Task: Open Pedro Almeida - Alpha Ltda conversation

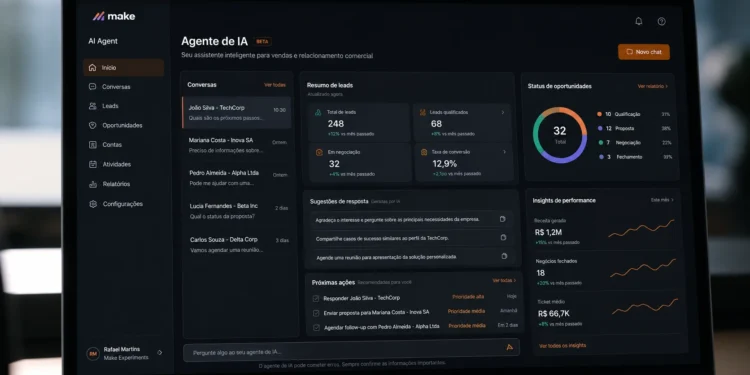Action: click(238, 178)
